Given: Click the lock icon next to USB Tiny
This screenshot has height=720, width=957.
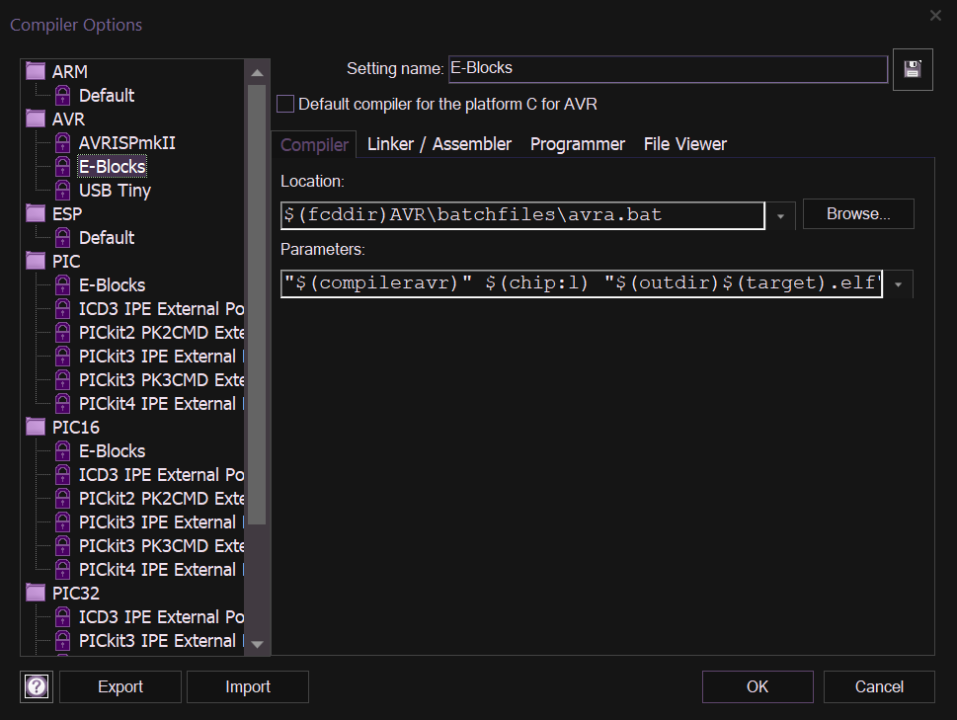Looking at the screenshot, I should point(63,190).
